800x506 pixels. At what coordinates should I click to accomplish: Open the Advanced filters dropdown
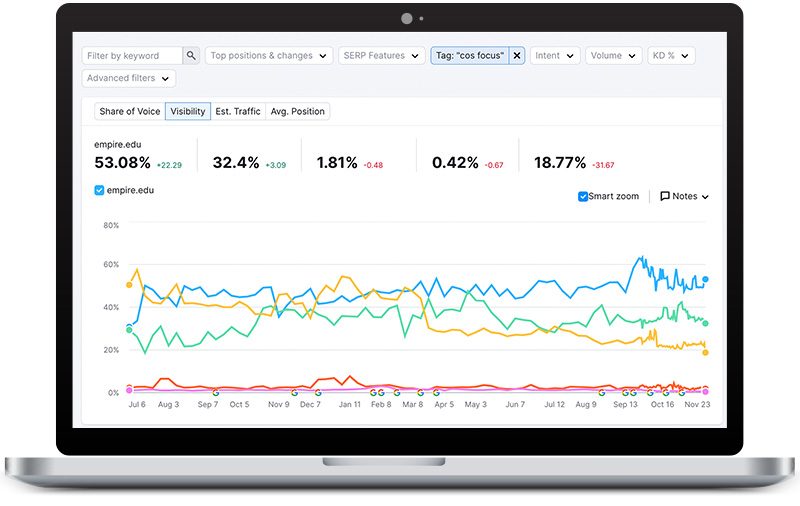point(129,78)
